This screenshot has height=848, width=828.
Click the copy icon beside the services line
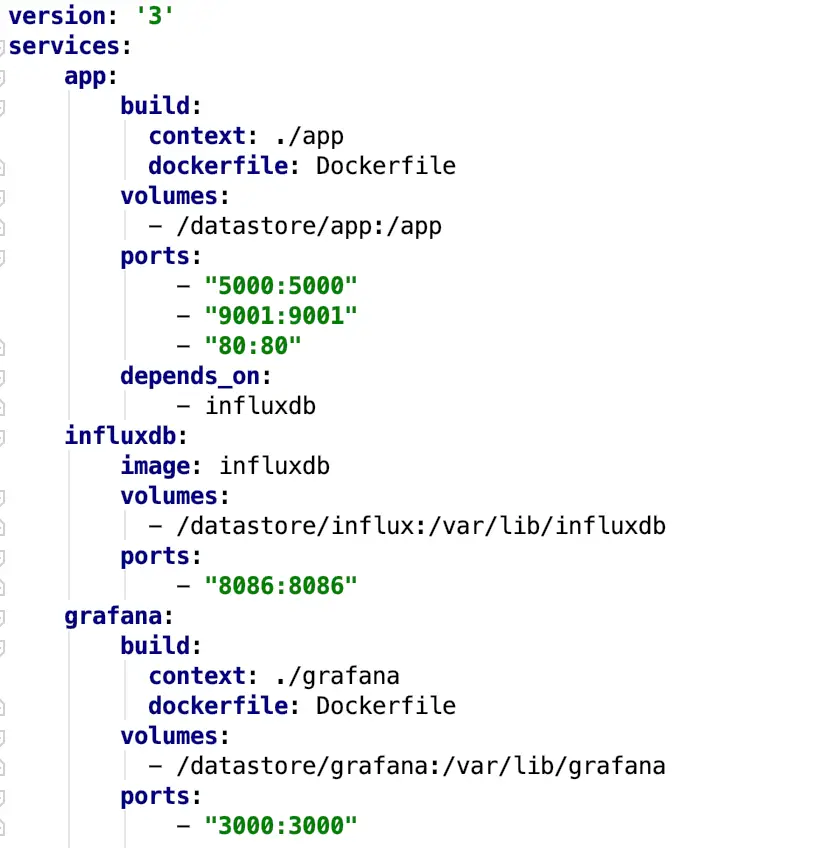coord(4,45)
